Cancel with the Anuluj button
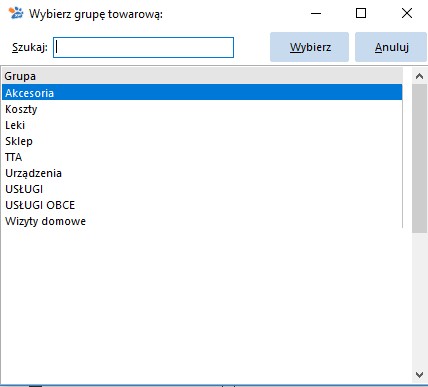428x387 pixels. point(391,47)
